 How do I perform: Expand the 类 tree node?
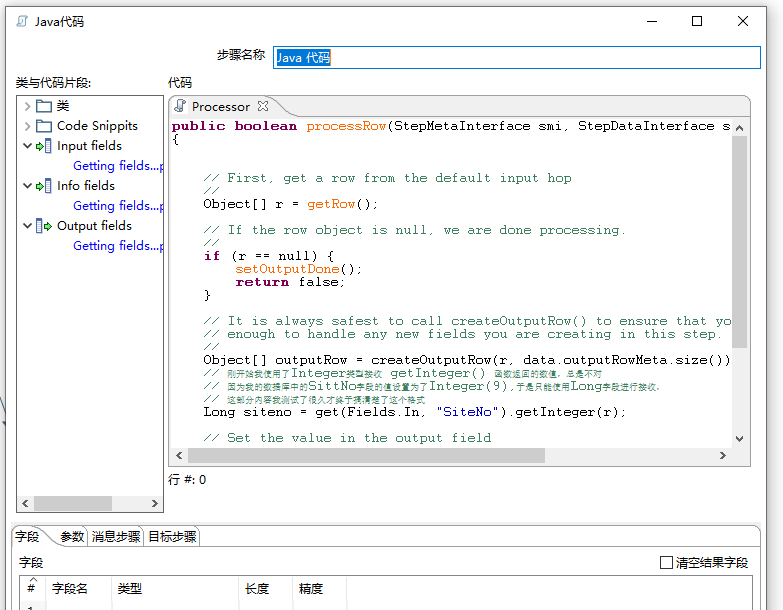point(27,106)
